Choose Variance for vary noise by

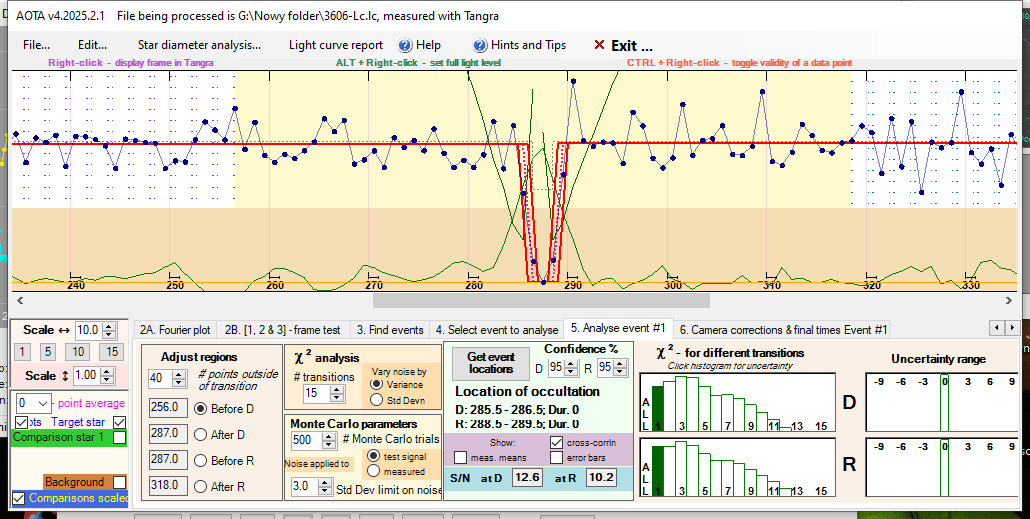pos(376,384)
